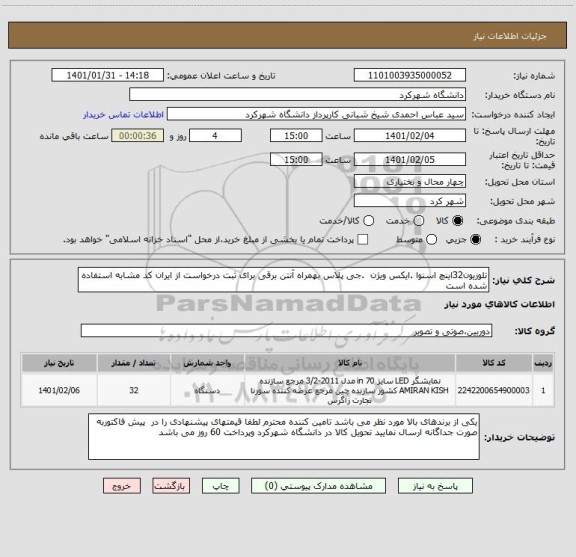The image size is (576, 557).
Task: Click the ایجاد کننده درخواست field
Action: (x=316, y=114)
